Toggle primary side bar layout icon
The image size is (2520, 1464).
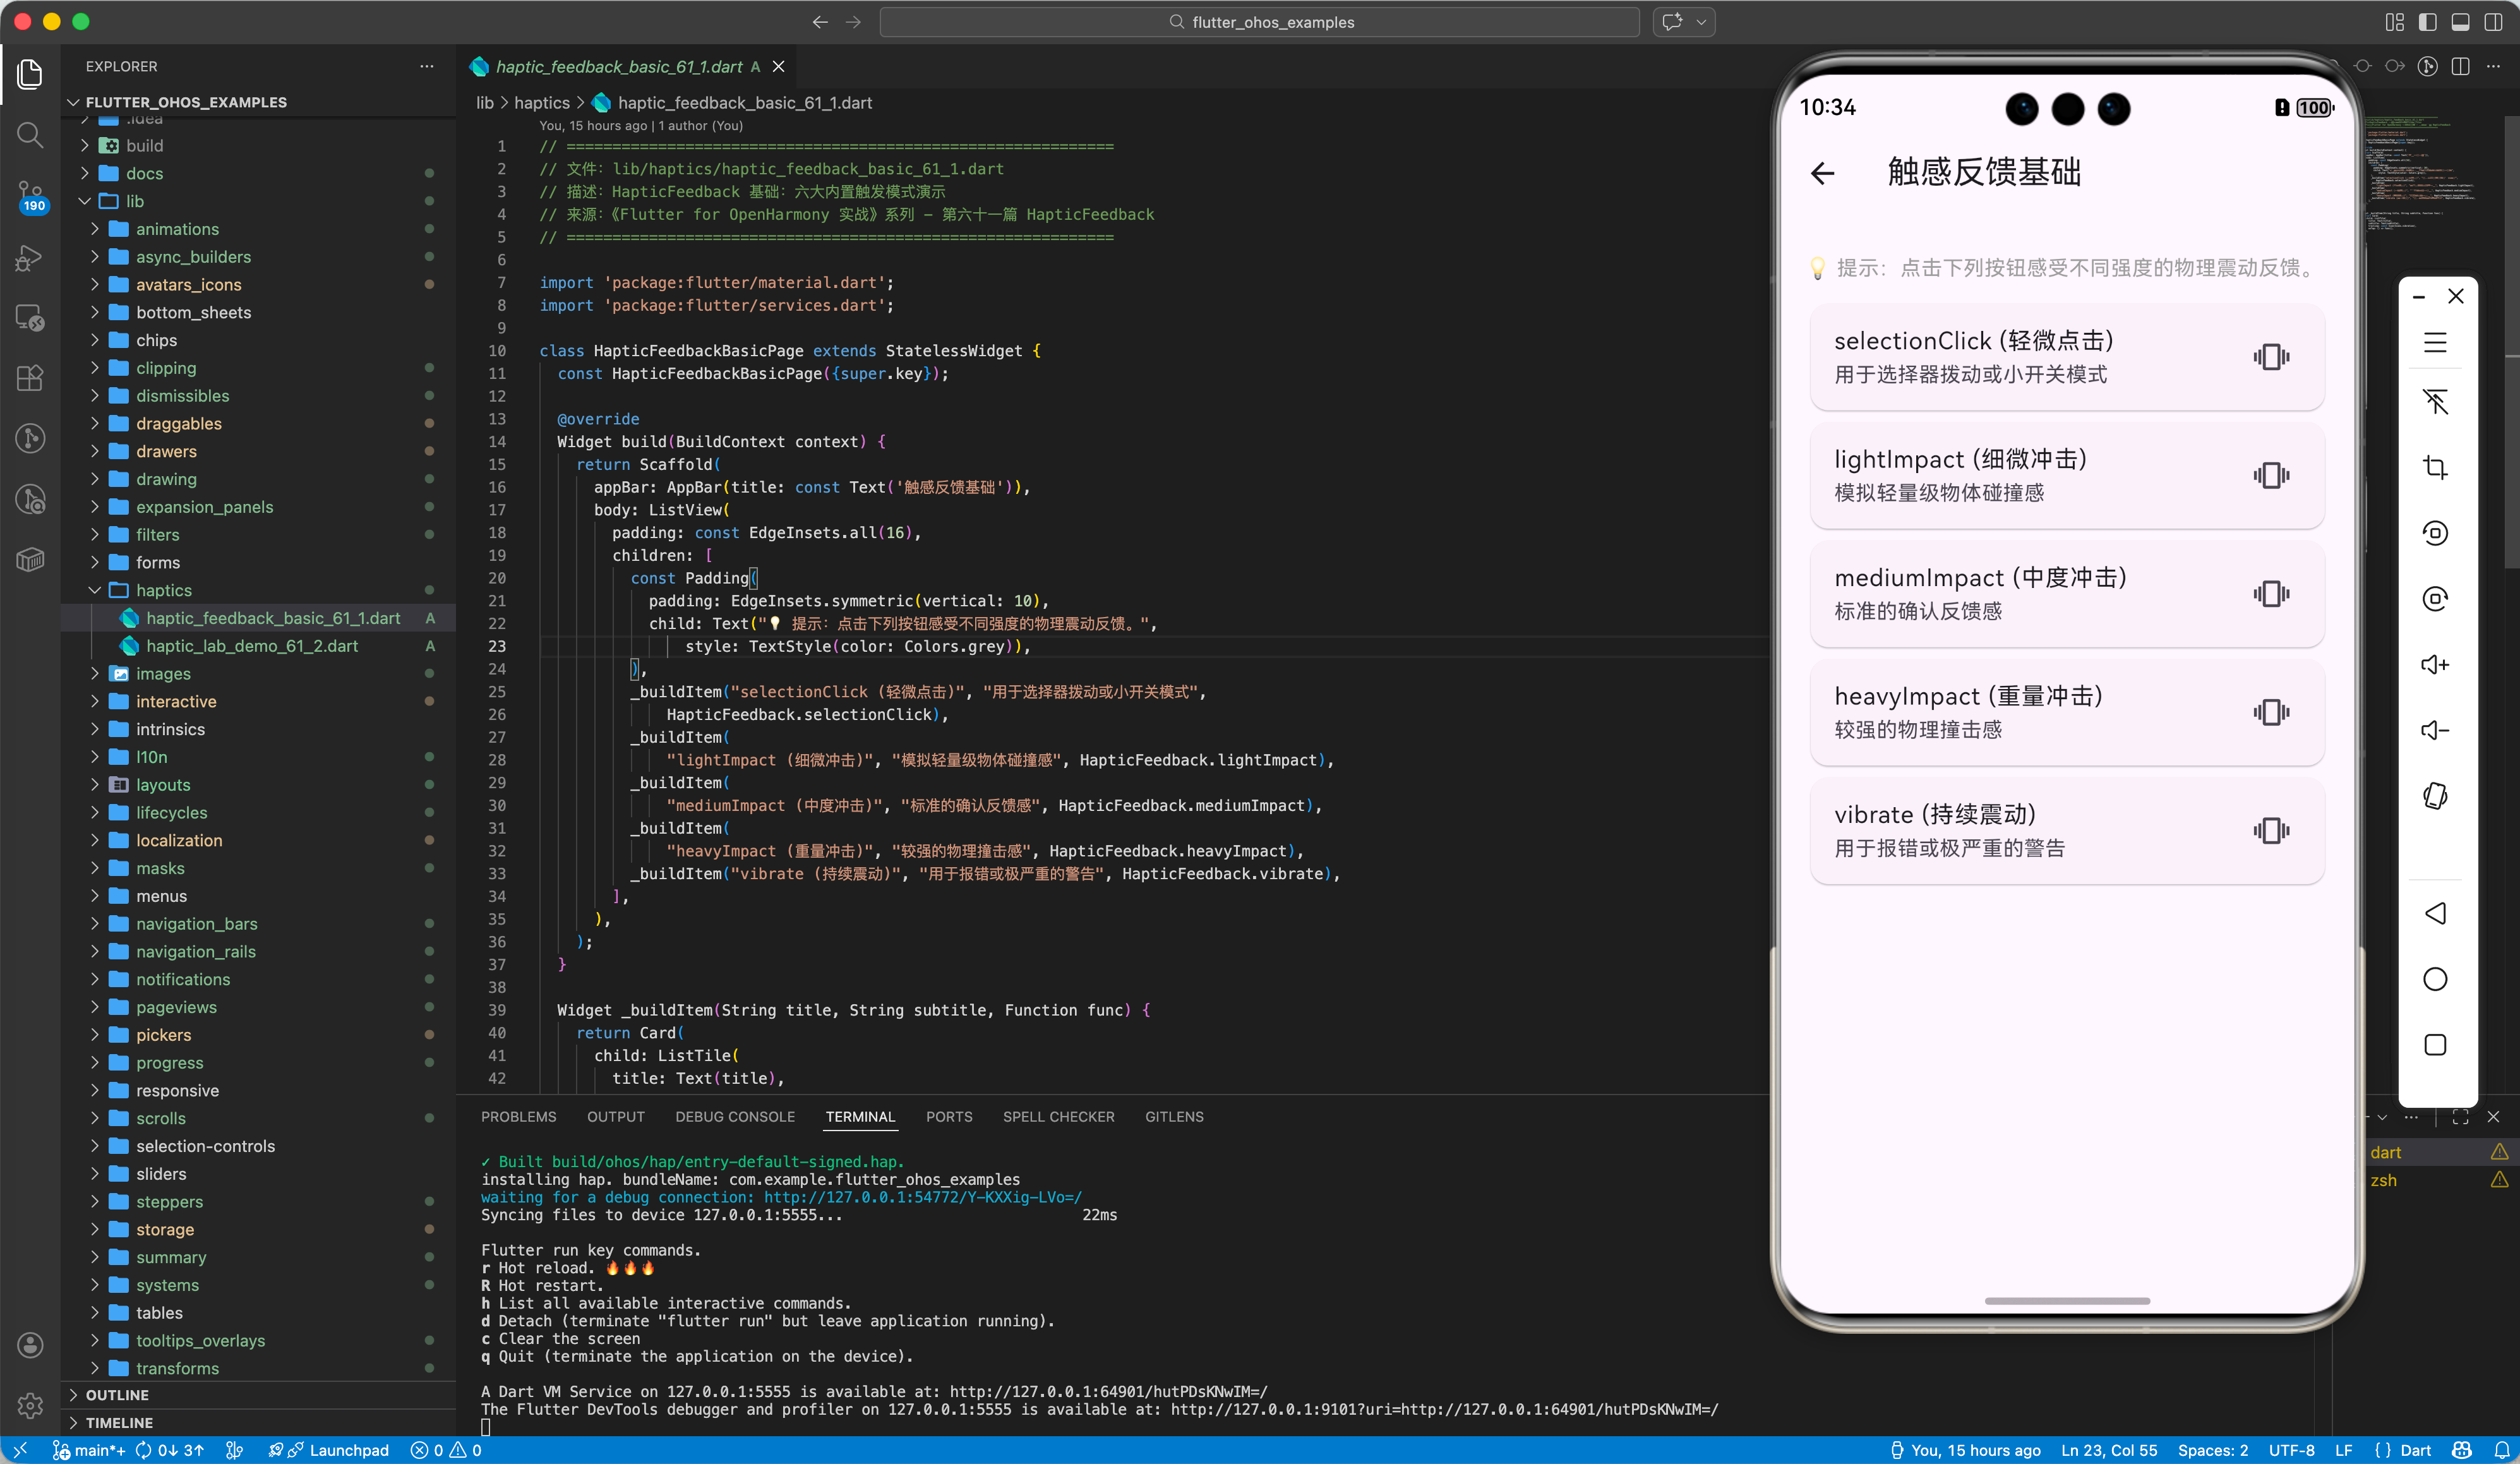[x=2427, y=22]
